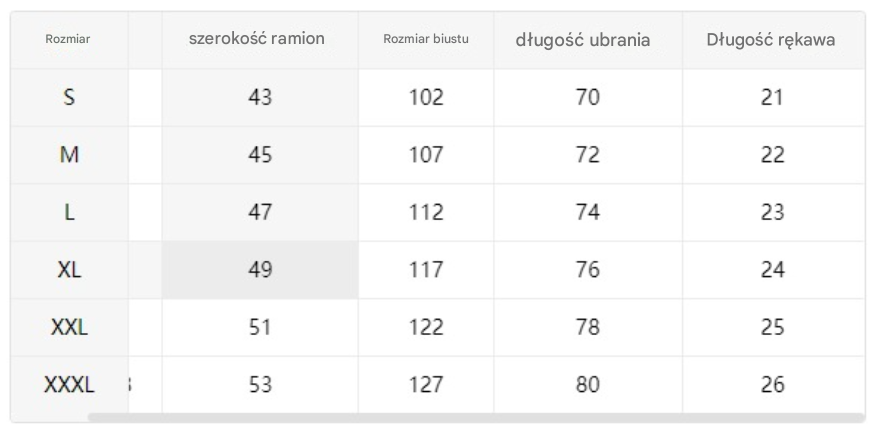Select the S size row label
The width and height of the screenshot is (873, 429).
point(69,97)
